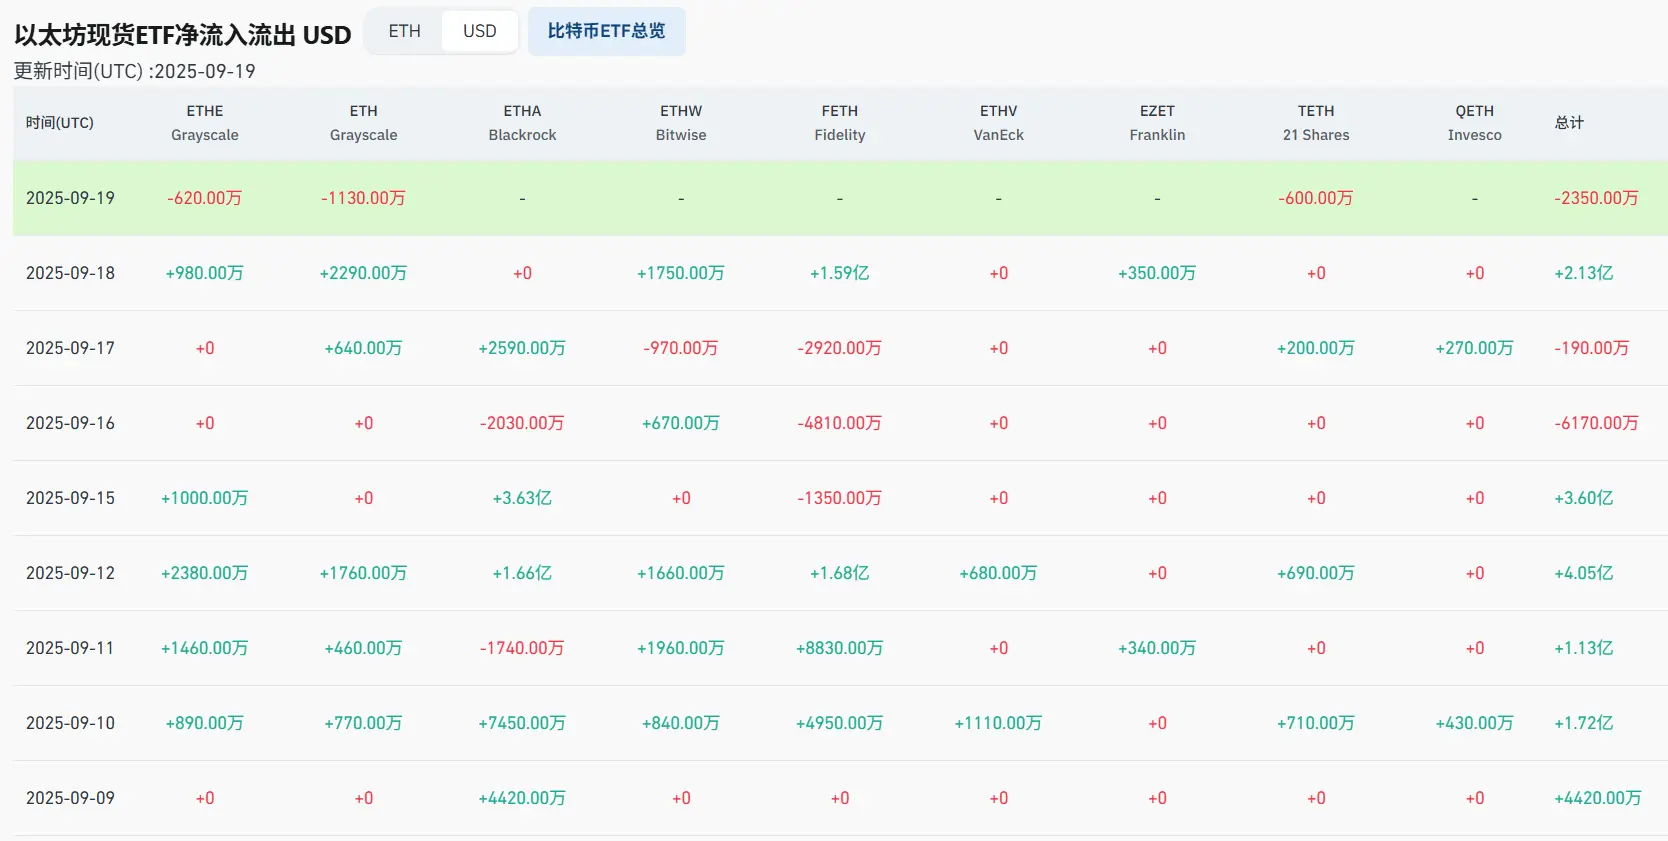Select the +2380.00万 ETHE cell
Screen dimensions: 1668x841
205,573
